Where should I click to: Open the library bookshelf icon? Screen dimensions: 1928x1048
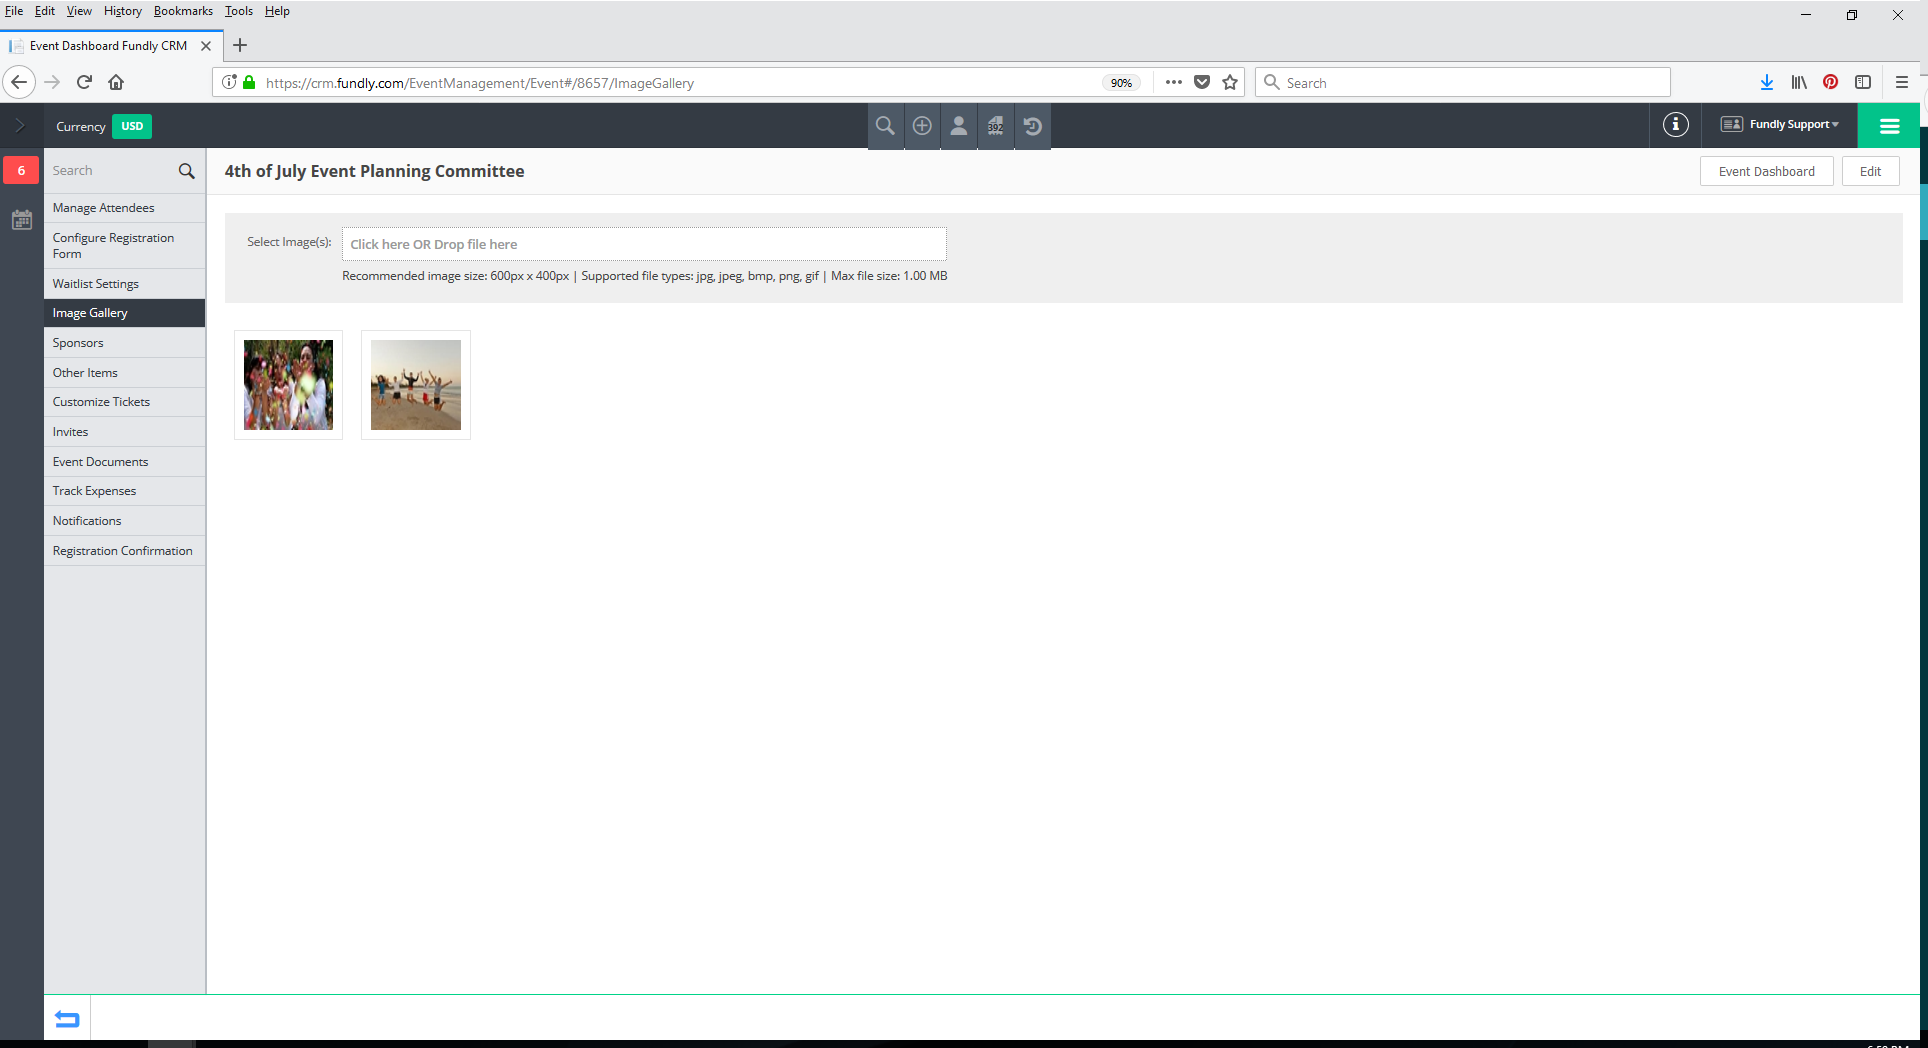point(1799,82)
